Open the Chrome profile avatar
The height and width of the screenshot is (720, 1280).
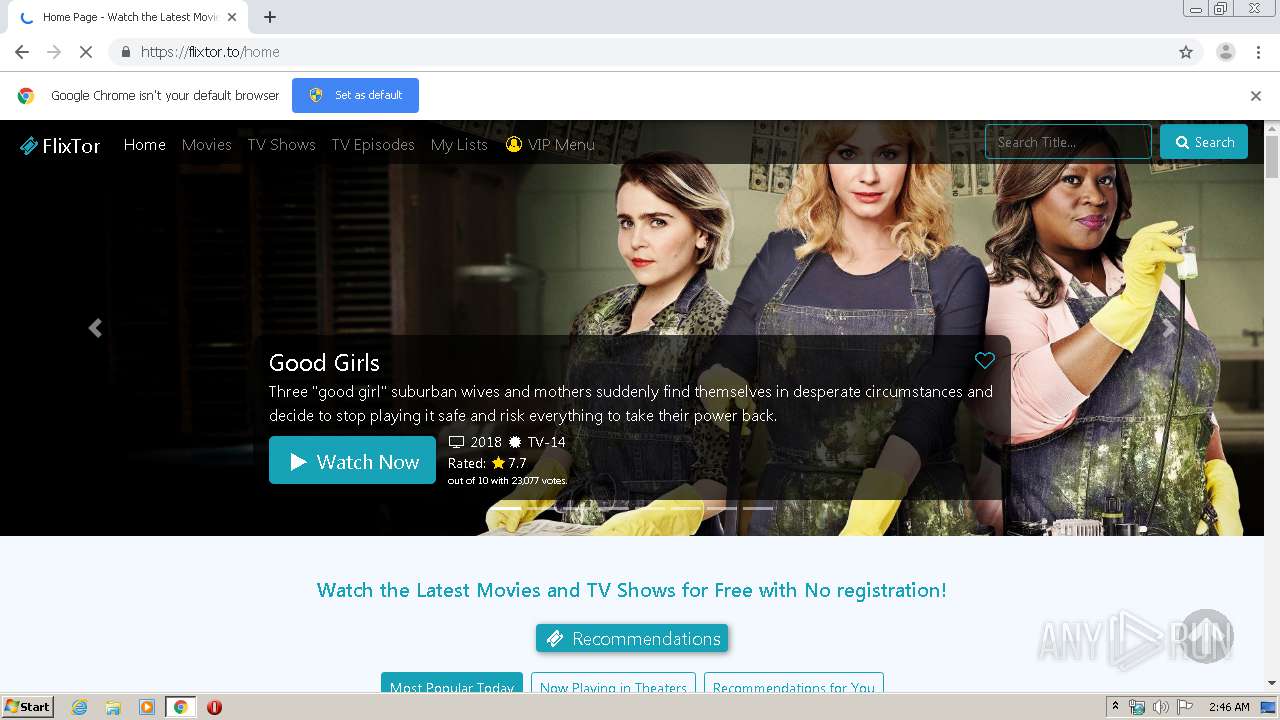click(1226, 52)
